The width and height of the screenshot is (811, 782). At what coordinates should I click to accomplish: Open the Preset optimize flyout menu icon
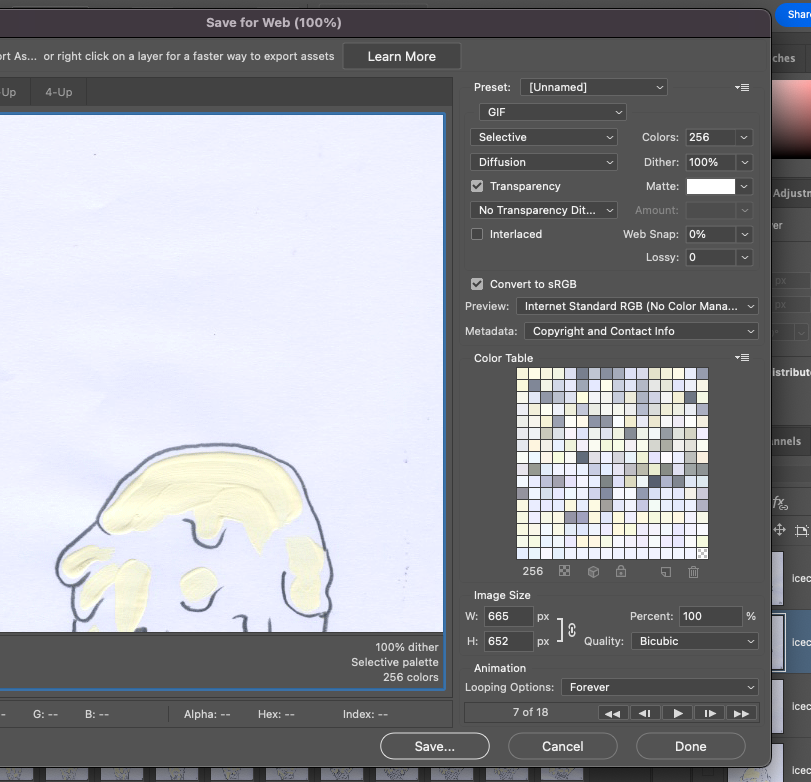click(x=742, y=88)
